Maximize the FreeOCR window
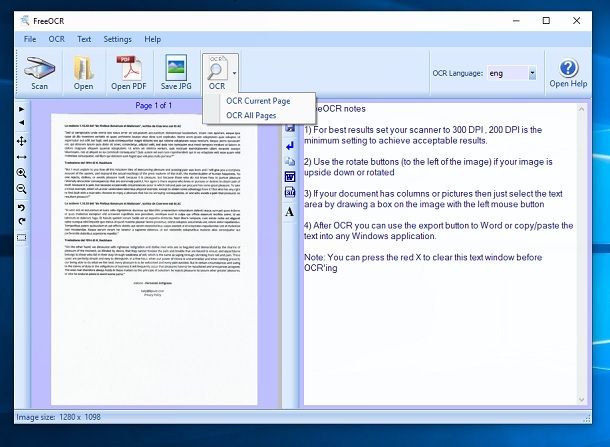This screenshot has width=610, height=447. (546, 21)
